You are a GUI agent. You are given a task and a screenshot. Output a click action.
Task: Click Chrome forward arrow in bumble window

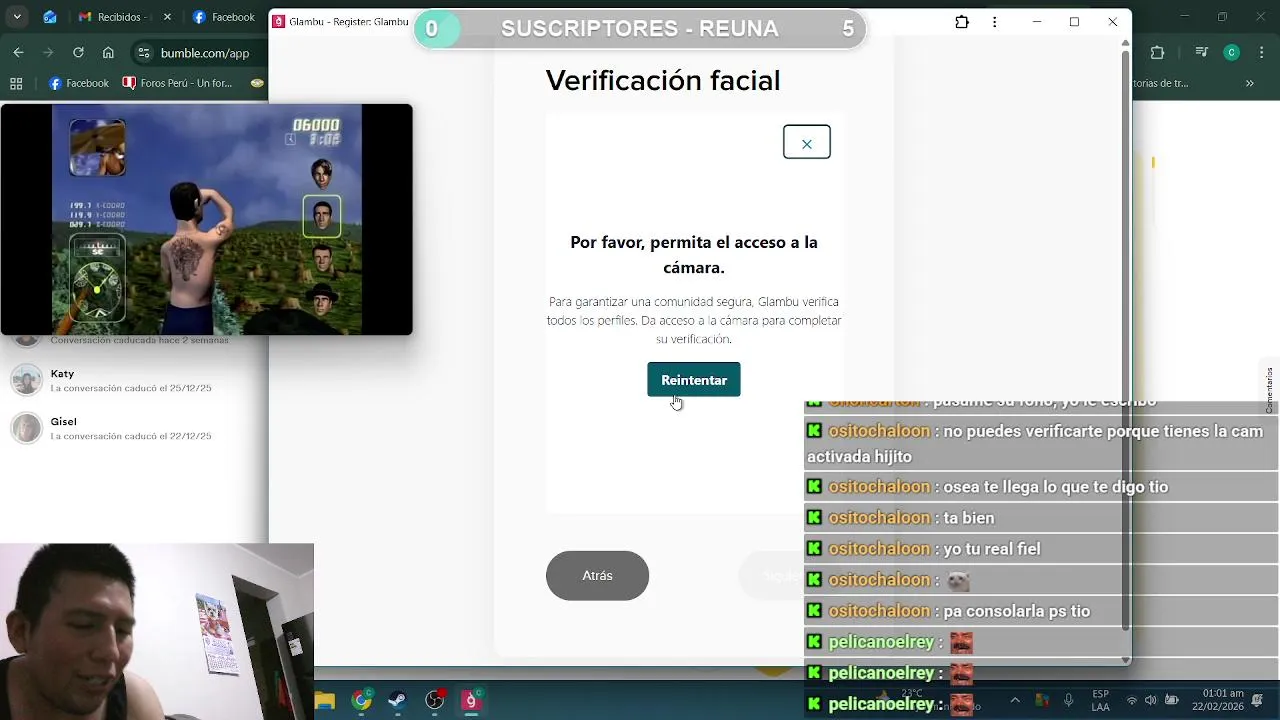(48, 53)
